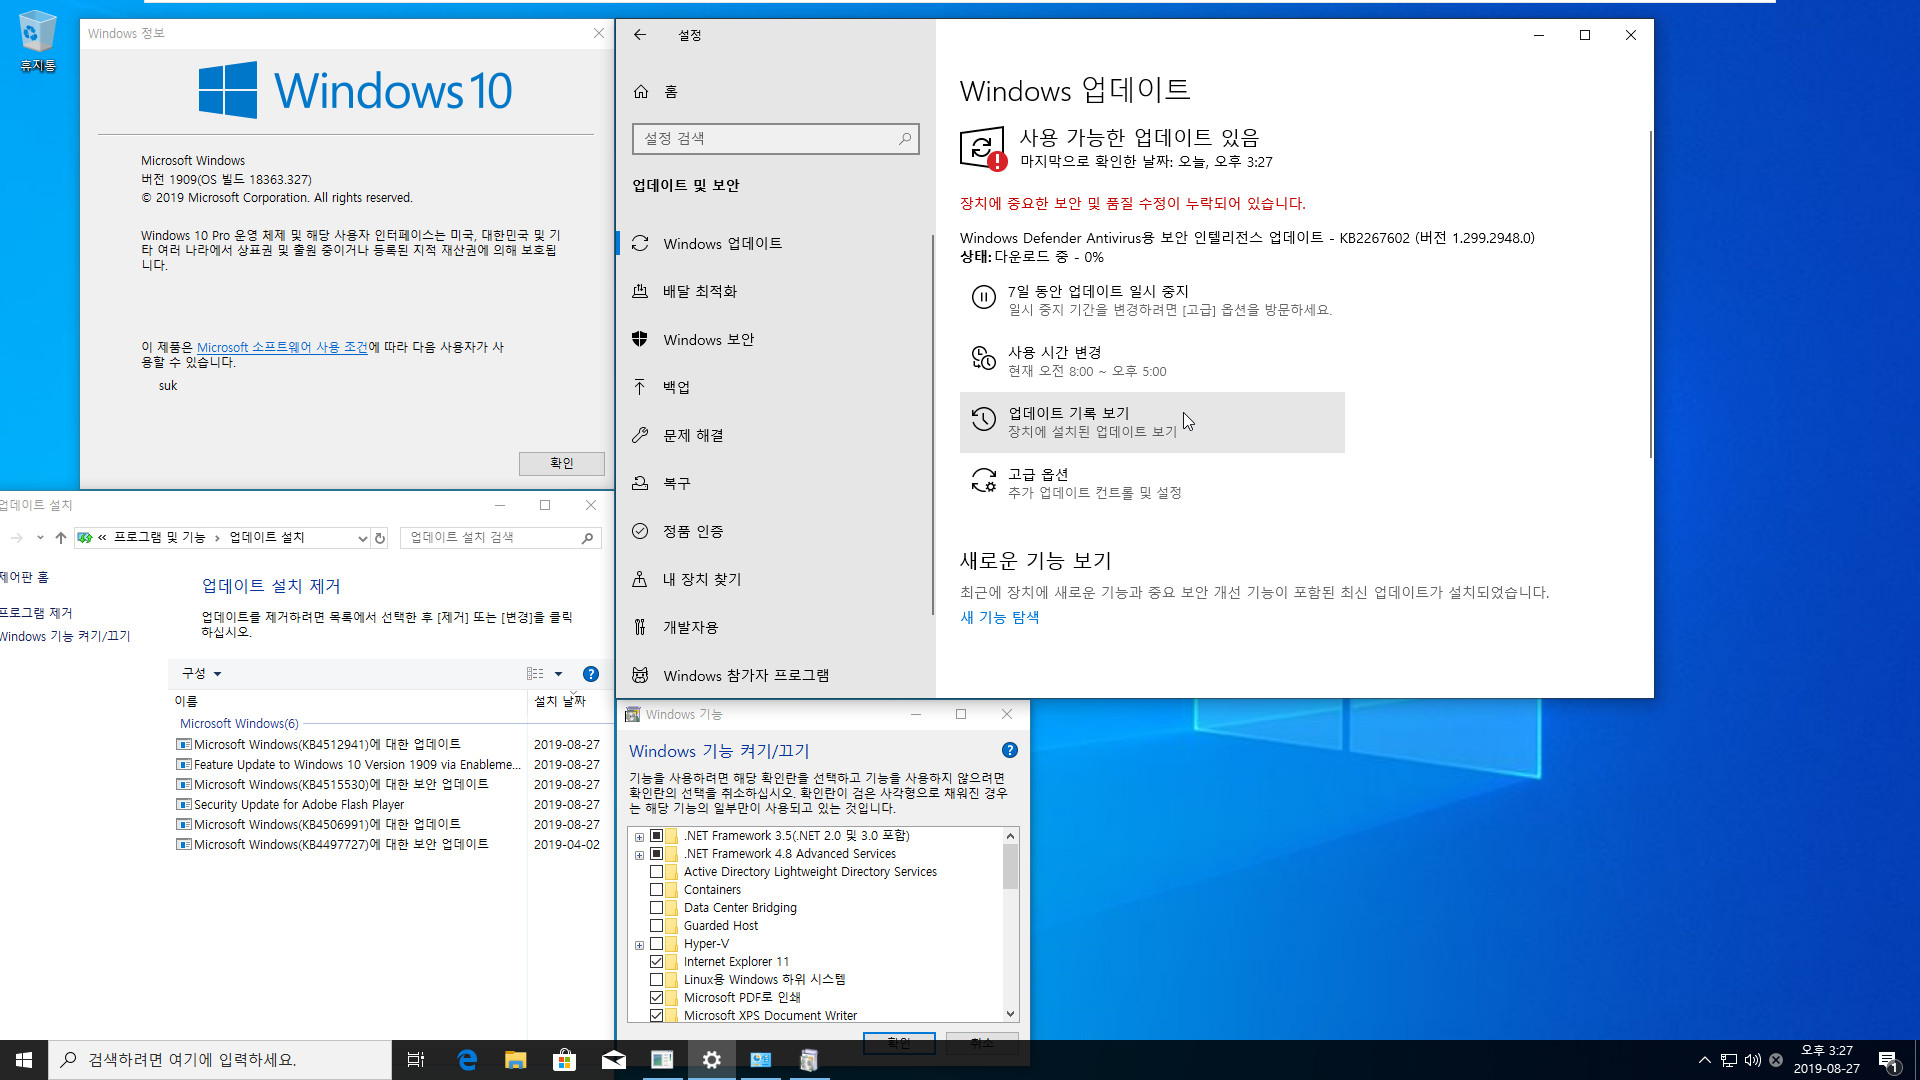Click 프로그램 제거 link in Installed Updates sidebar
Image resolution: width=1920 pixels, height=1080 pixels.
36,613
